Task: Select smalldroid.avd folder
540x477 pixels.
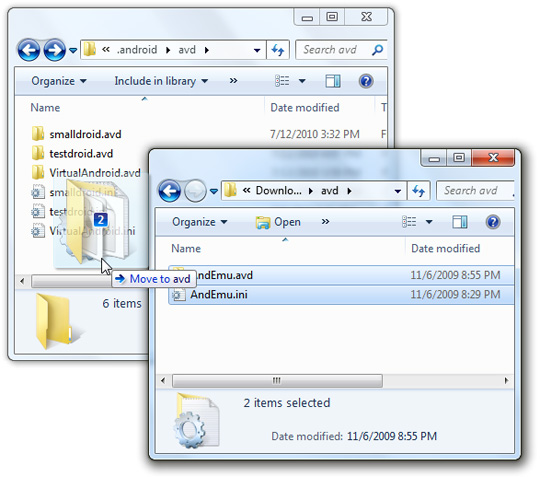Action: 85,134
